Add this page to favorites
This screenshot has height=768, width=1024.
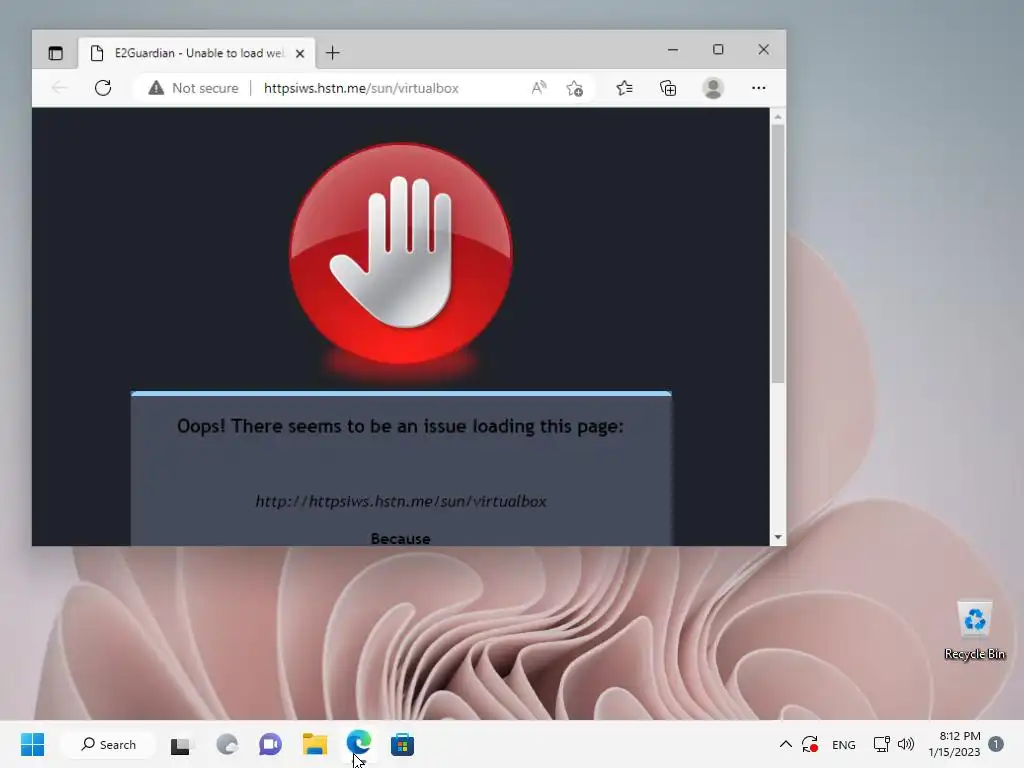(575, 88)
